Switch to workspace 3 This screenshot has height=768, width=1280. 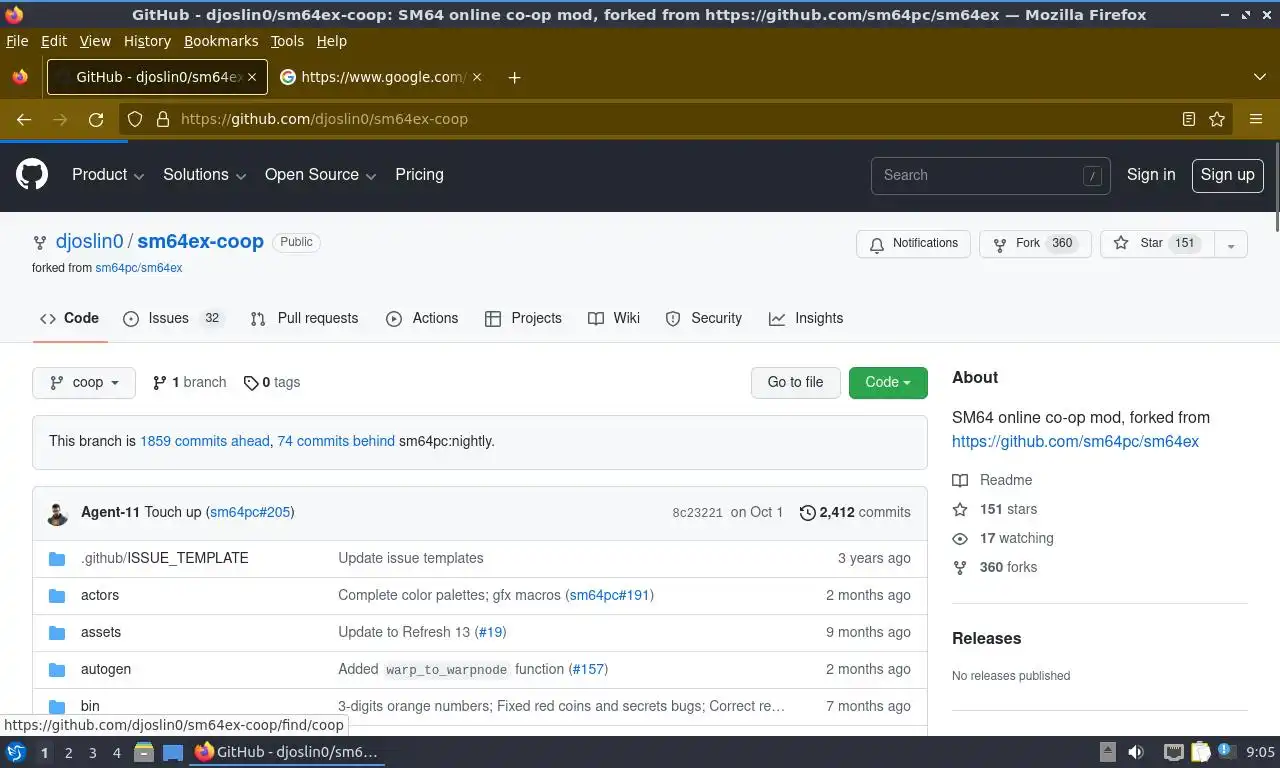tap(92, 752)
